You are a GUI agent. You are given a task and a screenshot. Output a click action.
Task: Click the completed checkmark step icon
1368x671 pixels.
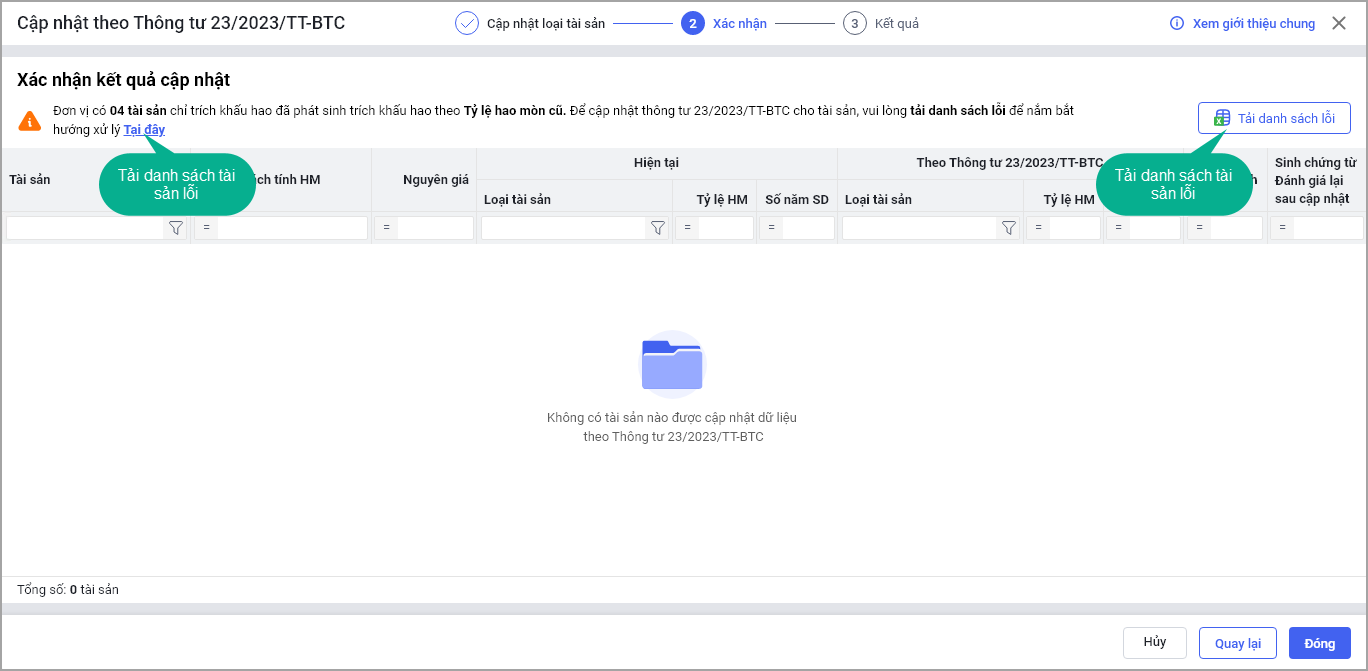click(467, 23)
